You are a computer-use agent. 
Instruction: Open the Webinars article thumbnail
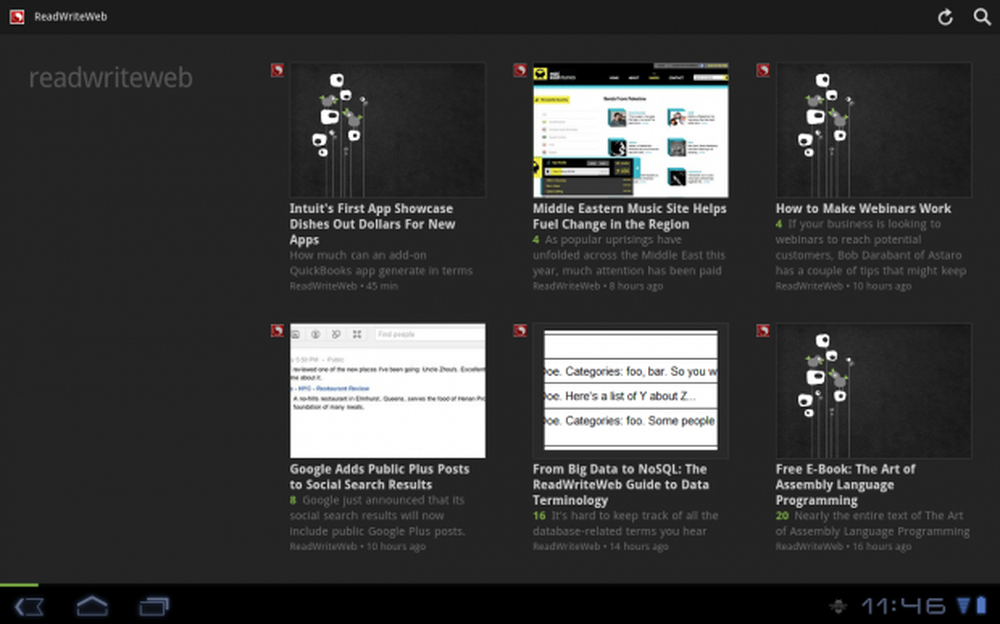tap(874, 130)
